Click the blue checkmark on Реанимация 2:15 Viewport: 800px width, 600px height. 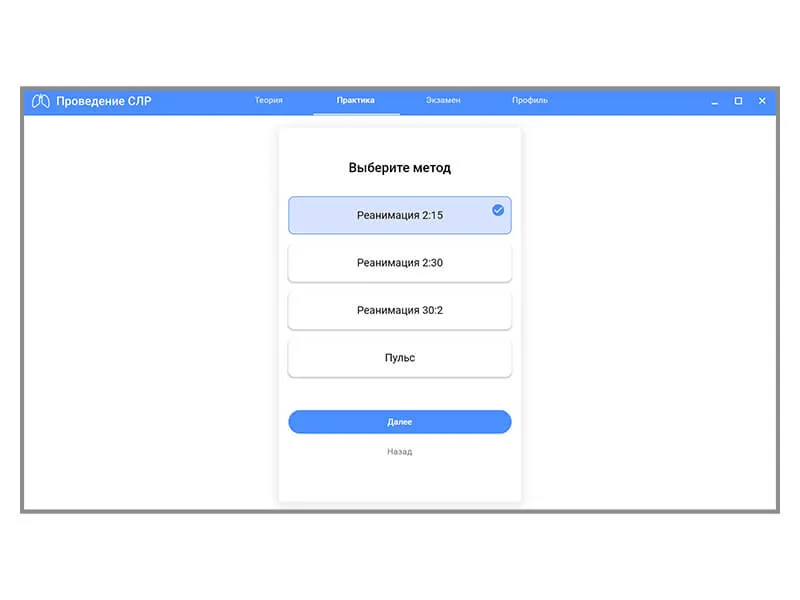(x=498, y=210)
